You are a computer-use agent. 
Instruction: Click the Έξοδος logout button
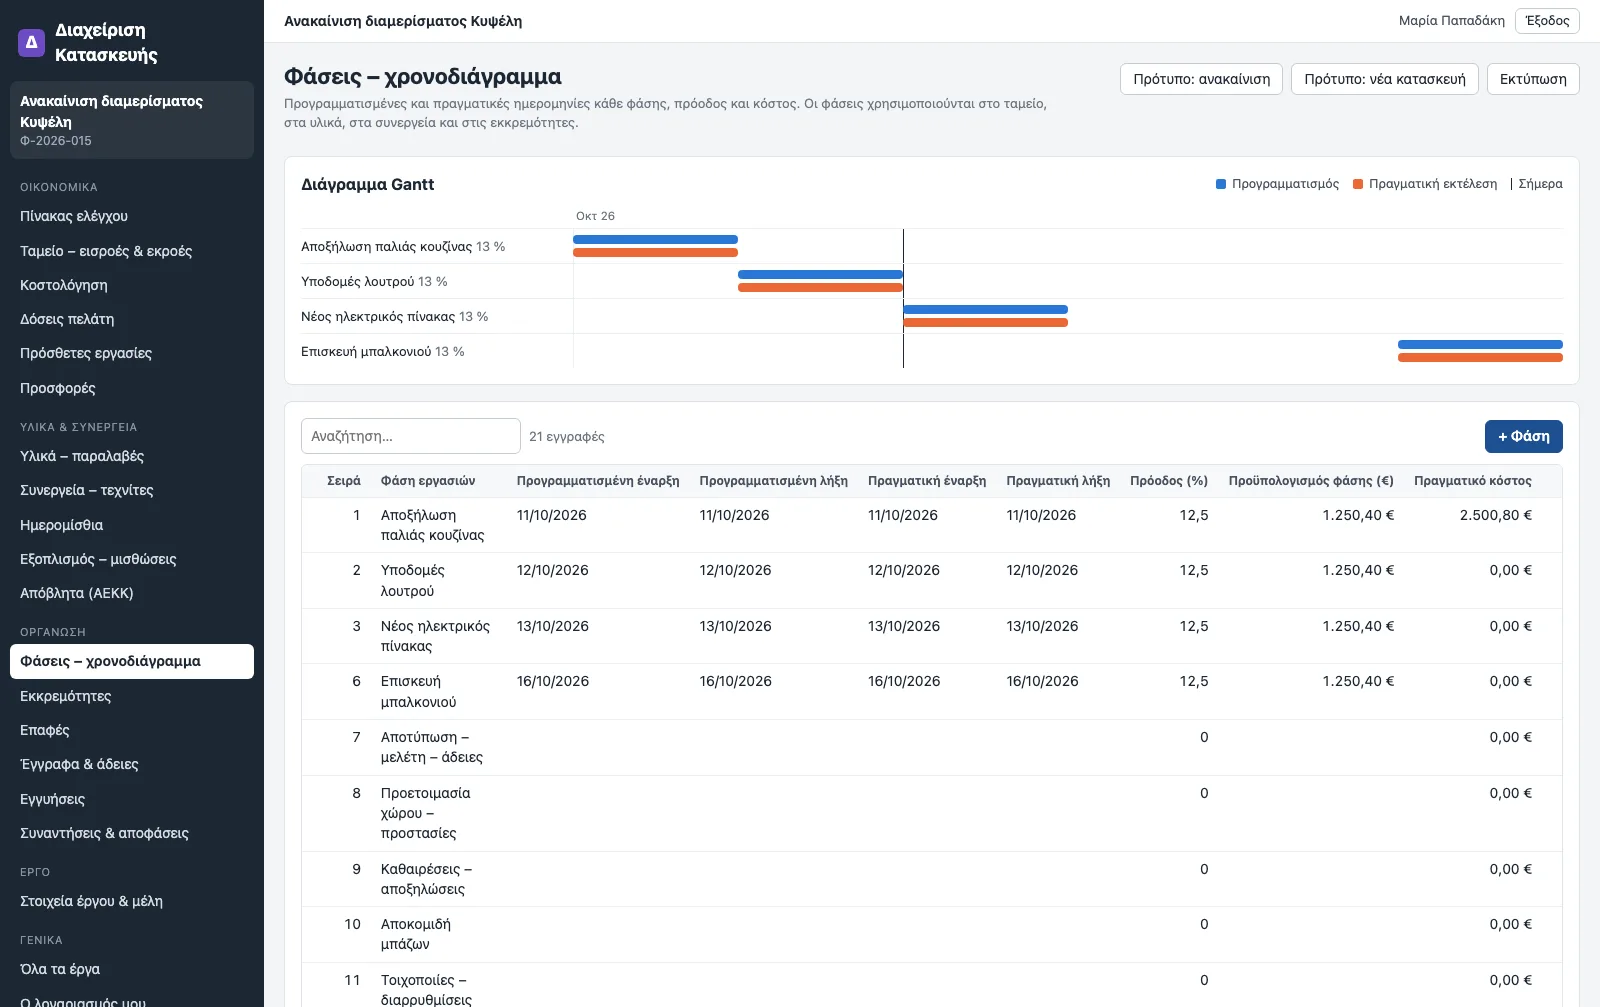tap(1547, 20)
